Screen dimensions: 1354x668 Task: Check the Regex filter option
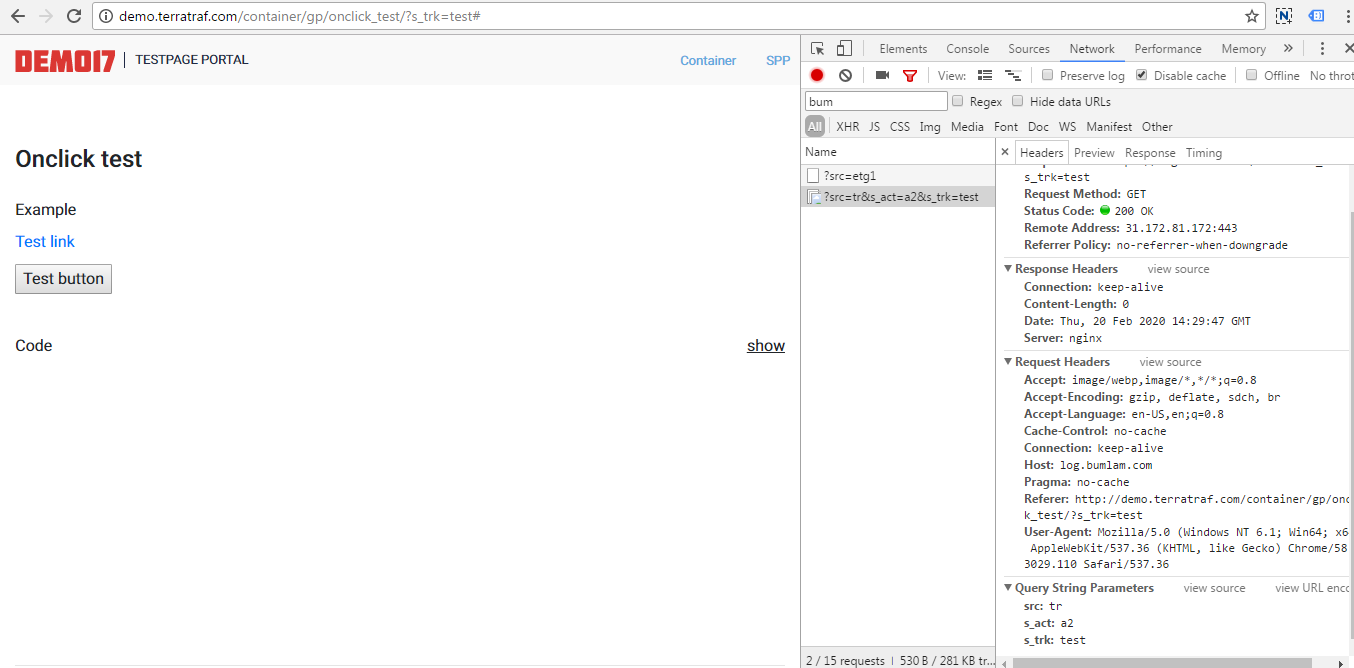[x=958, y=101]
